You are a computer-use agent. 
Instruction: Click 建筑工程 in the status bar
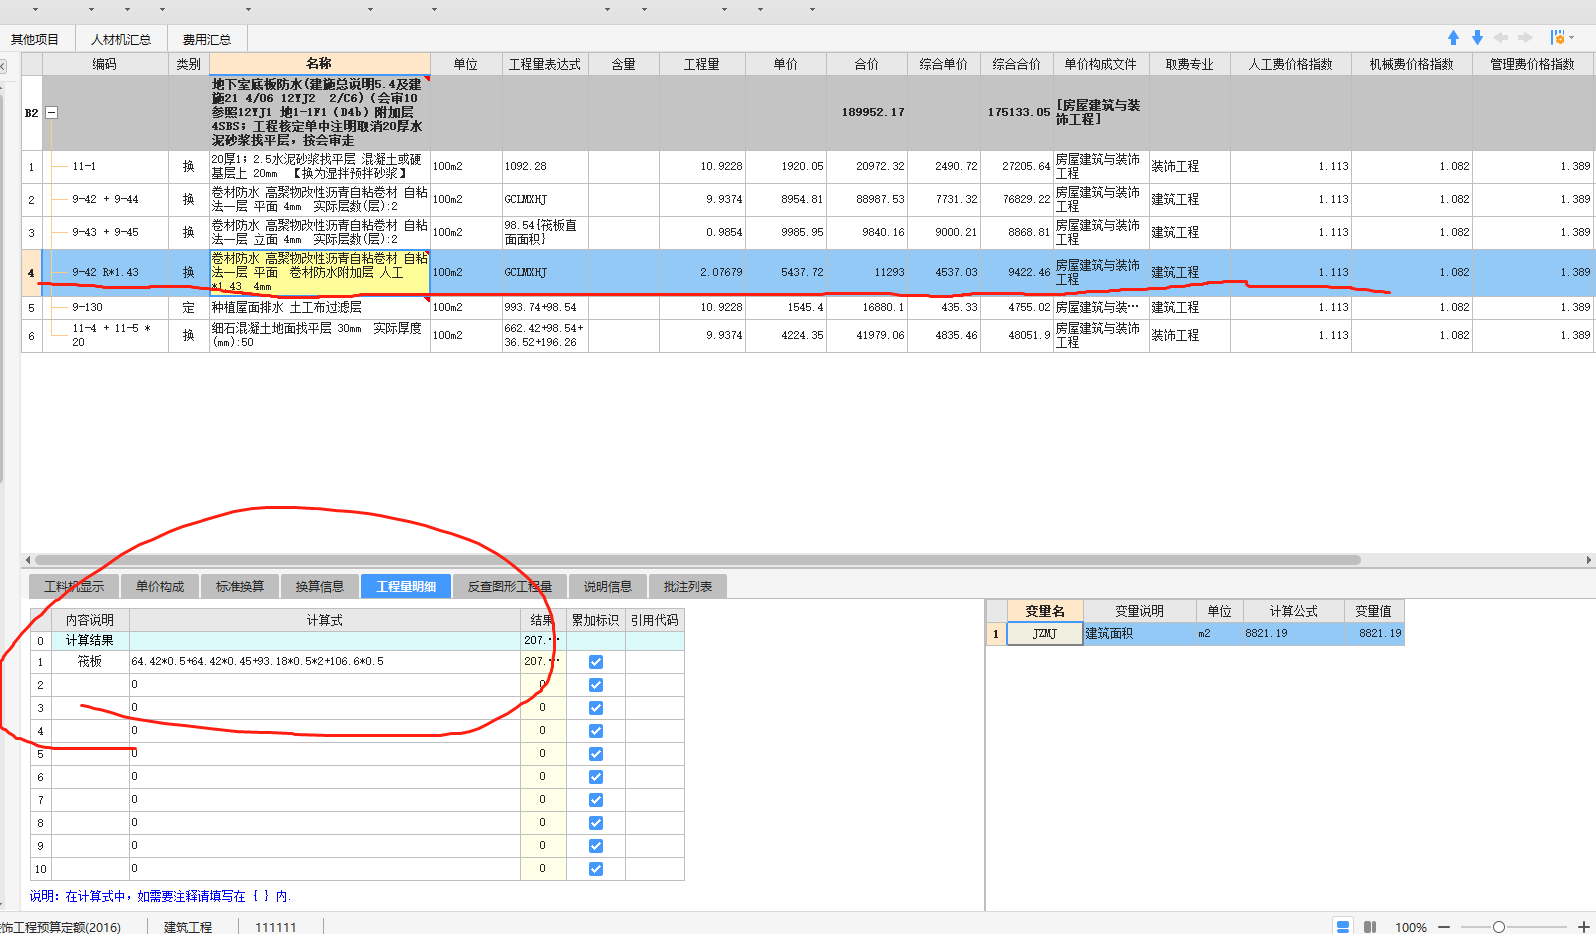point(188,927)
